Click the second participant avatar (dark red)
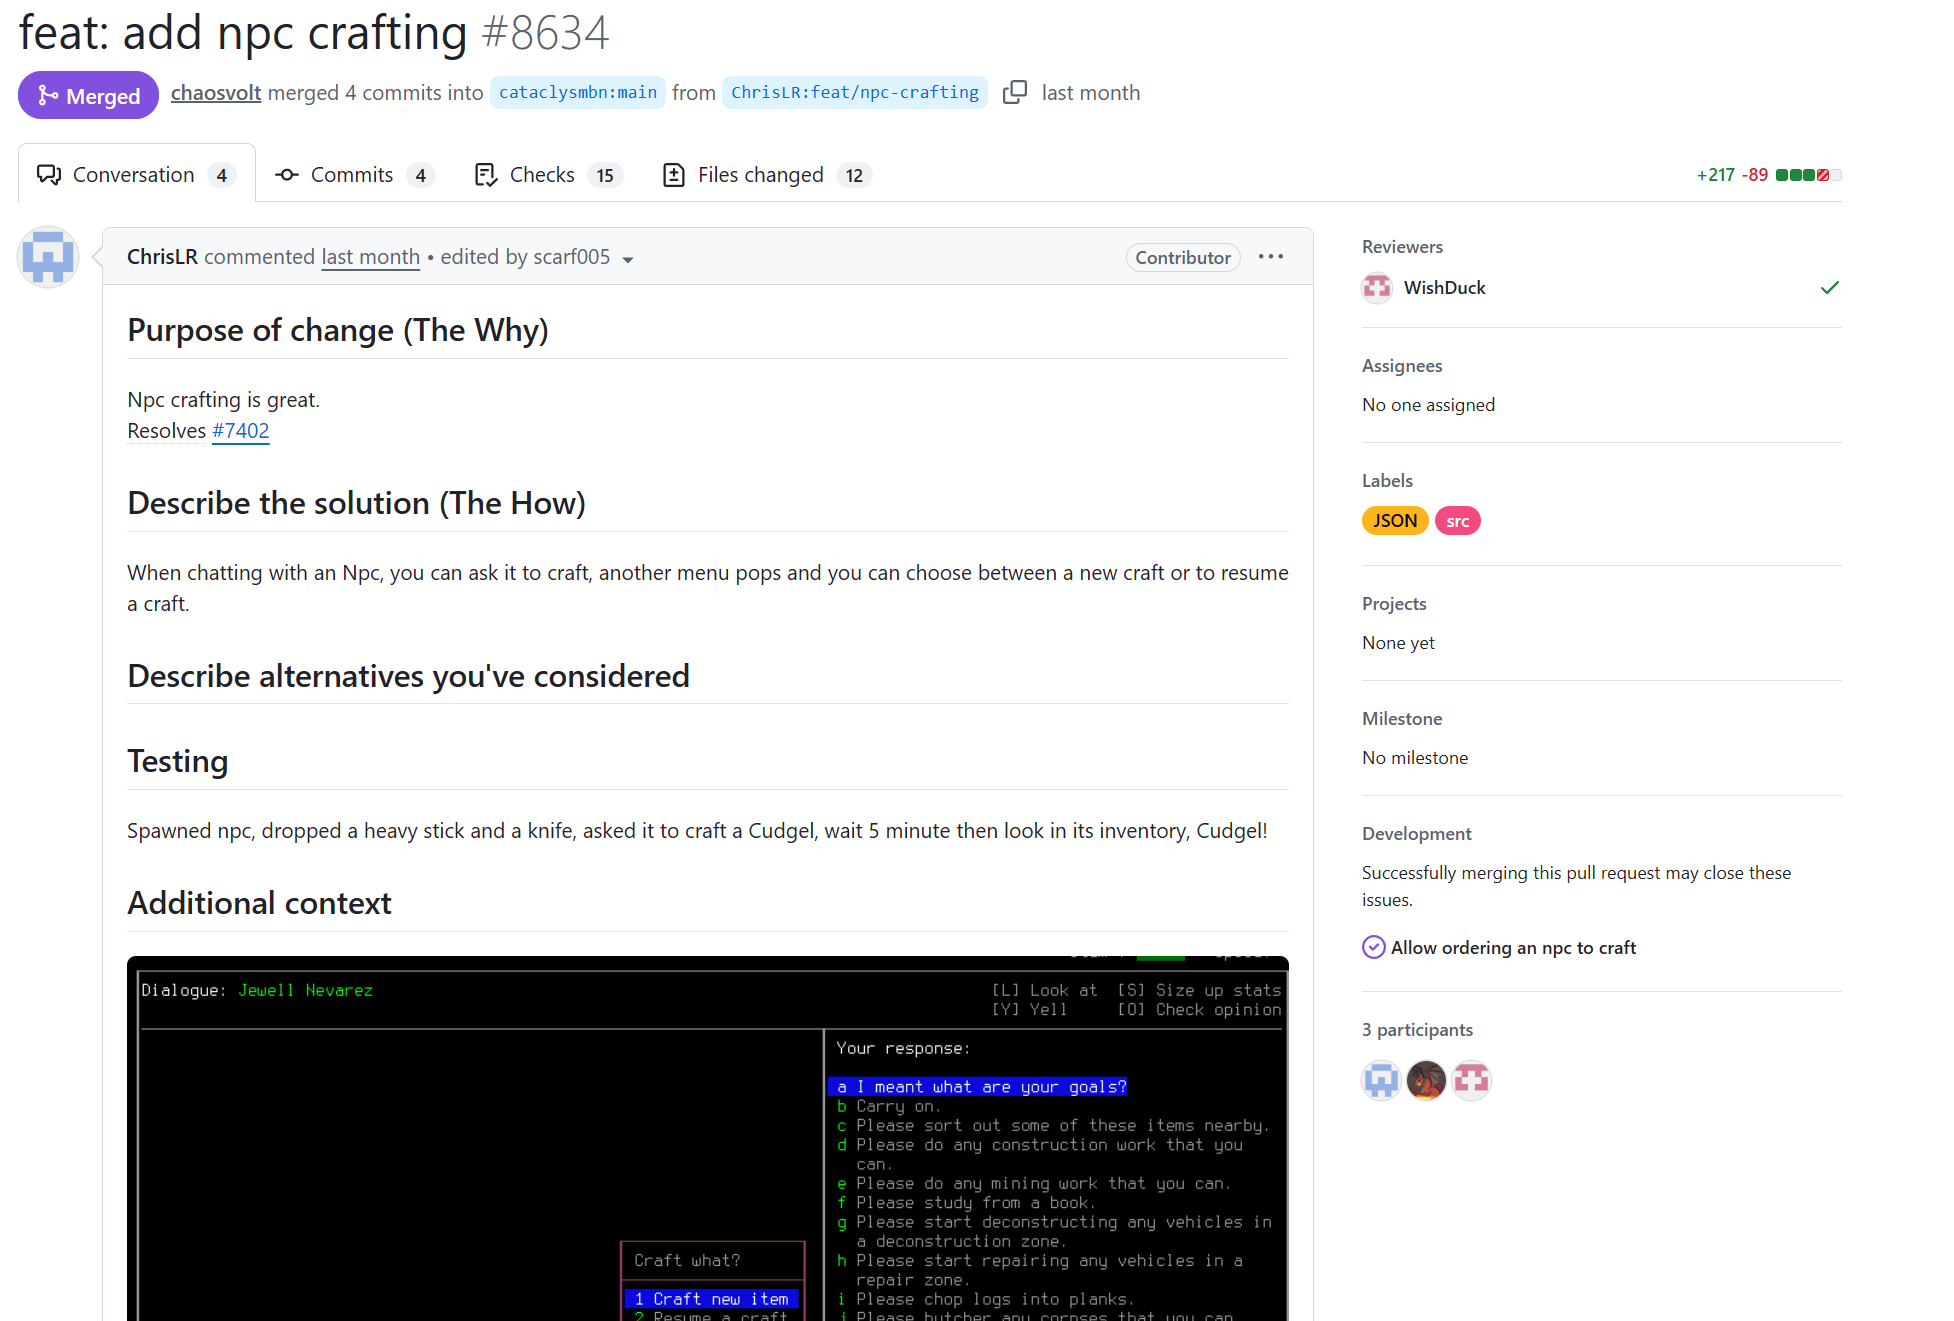The width and height of the screenshot is (1954, 1321). click(x=1426, y=1080)
